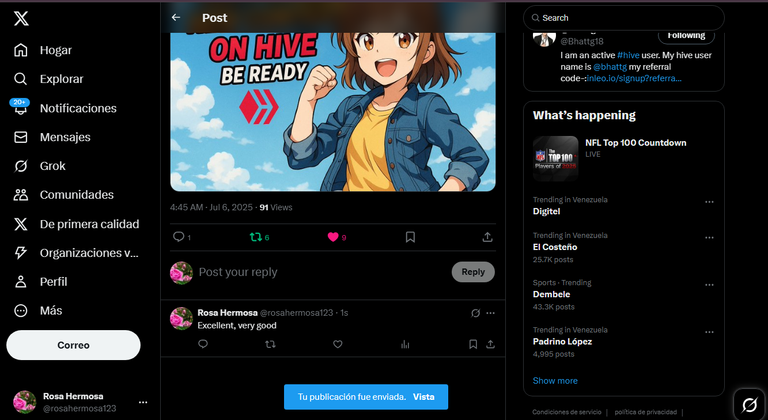Open the On Hive Be Ready image
The height and width of the screenshot is (420, 768).
point(333,112)
